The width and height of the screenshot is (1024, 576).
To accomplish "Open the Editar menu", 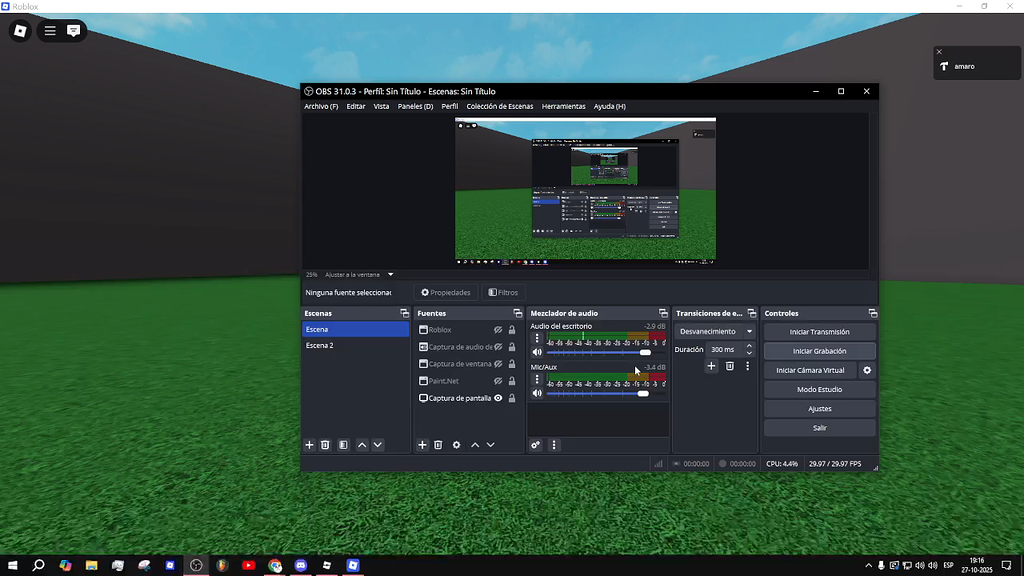I will [x=356, y=106].
